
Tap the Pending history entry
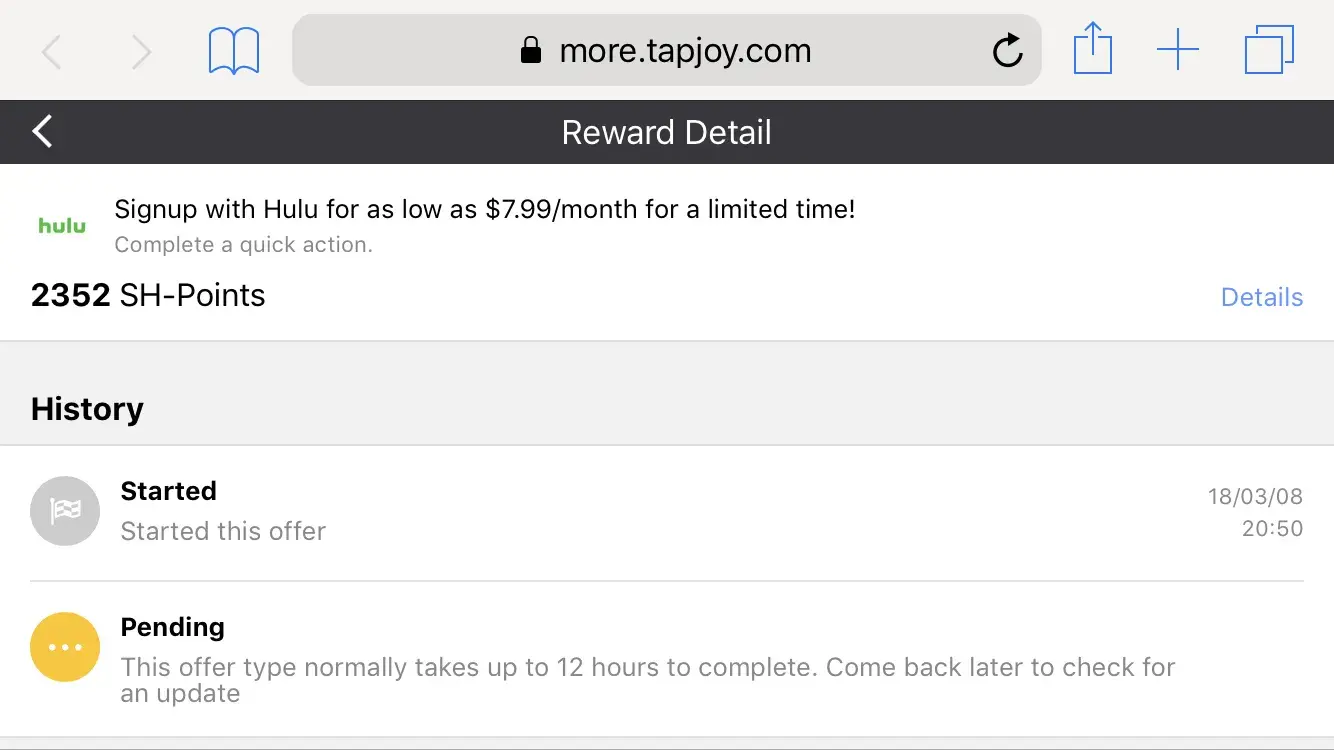click(647, 660)
